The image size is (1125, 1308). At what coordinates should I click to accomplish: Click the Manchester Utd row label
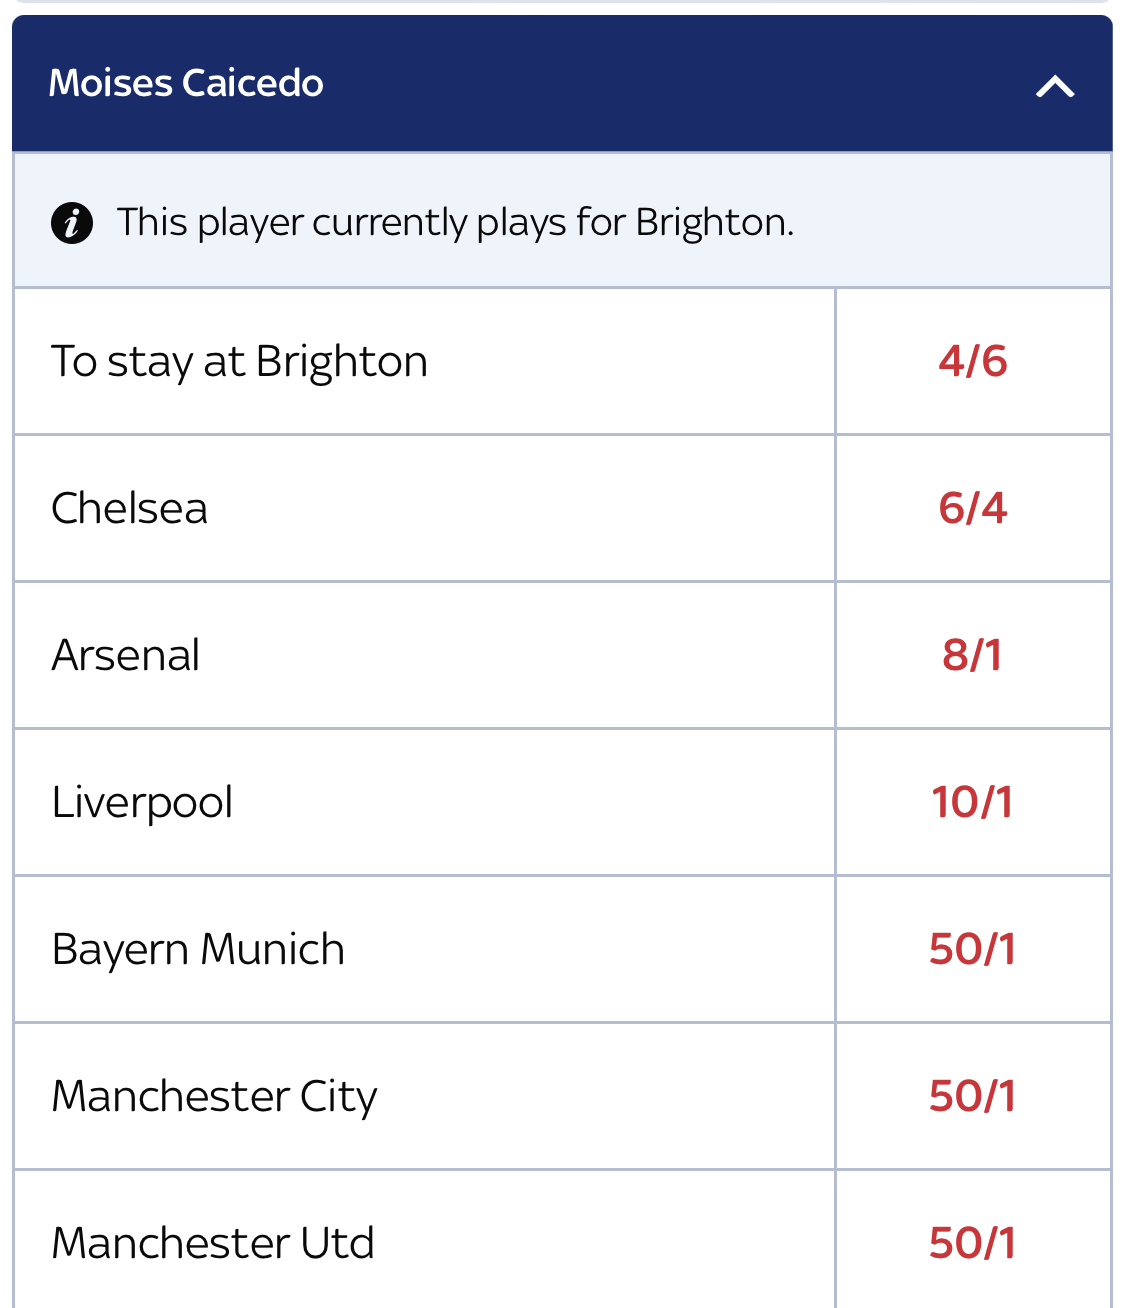pos(212,1243)
